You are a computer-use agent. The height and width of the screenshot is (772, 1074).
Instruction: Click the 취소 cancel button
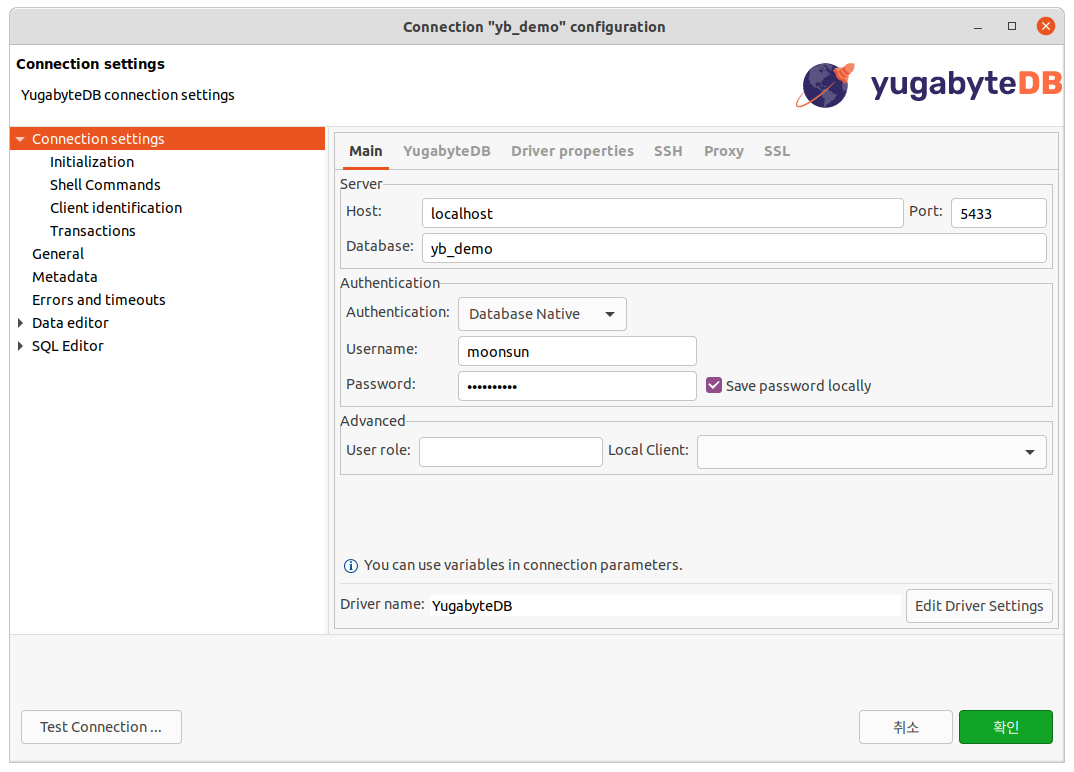click(x=906, y=727)
